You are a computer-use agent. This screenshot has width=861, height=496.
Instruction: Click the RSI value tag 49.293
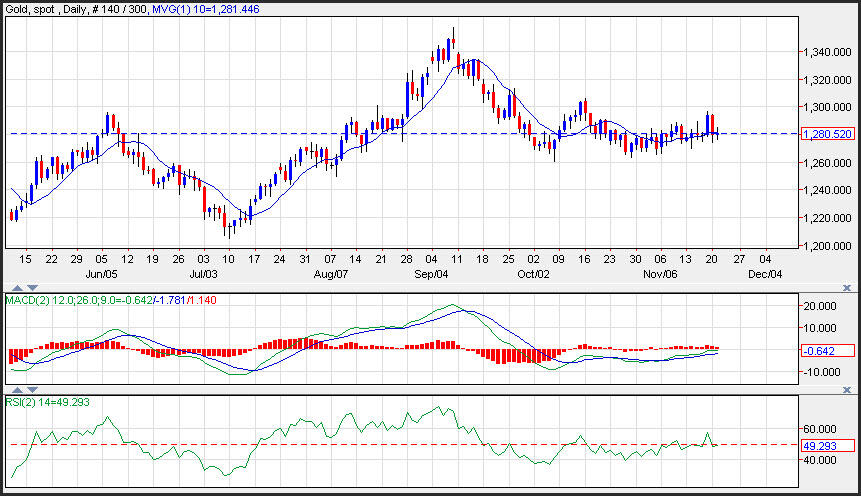(826, 445)
